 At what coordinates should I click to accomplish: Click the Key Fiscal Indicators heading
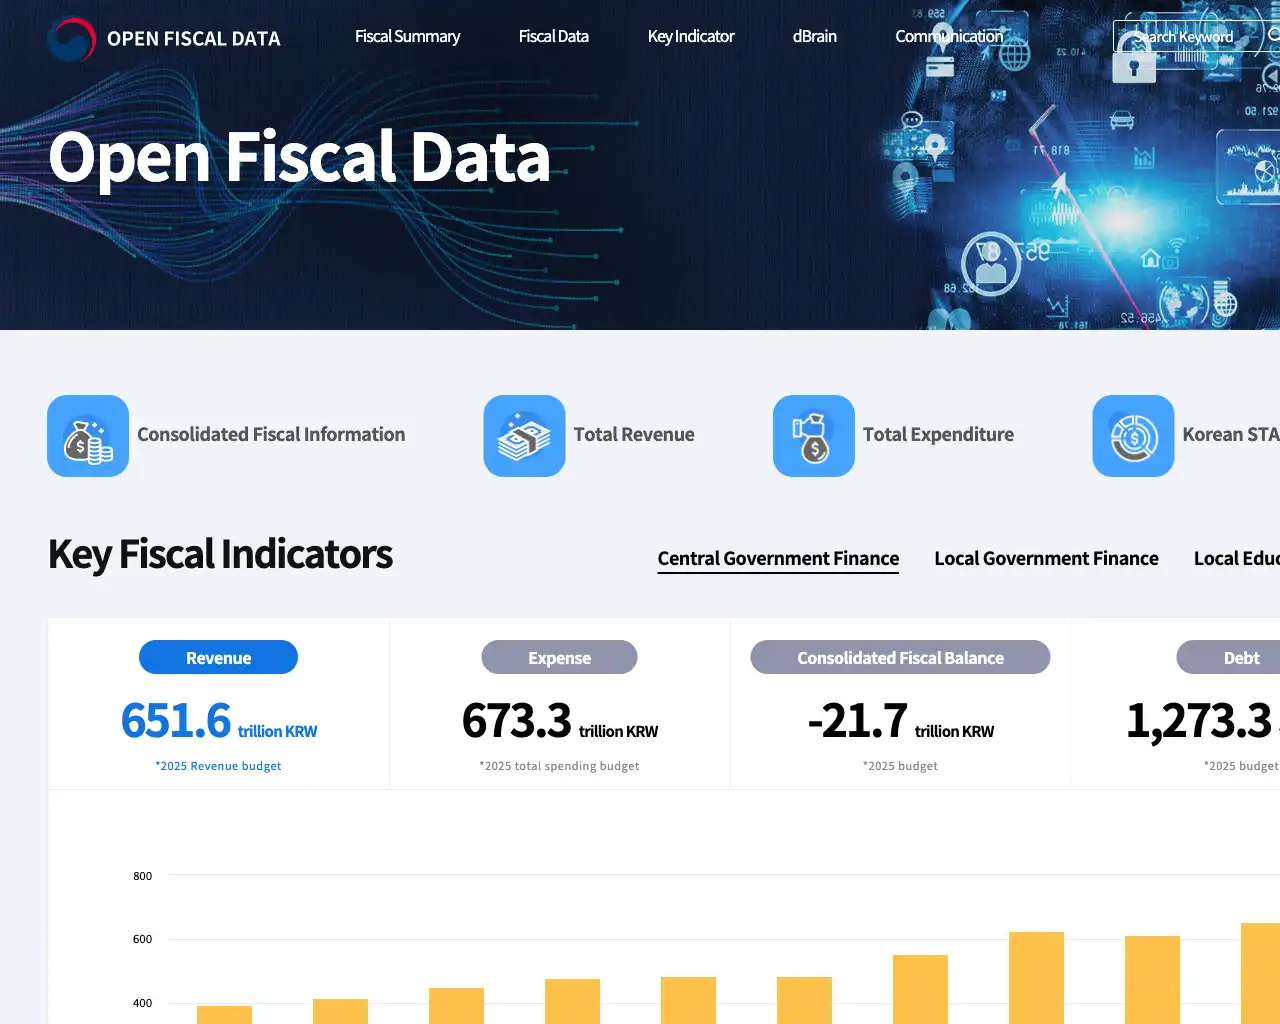click(x=220, y=554)
